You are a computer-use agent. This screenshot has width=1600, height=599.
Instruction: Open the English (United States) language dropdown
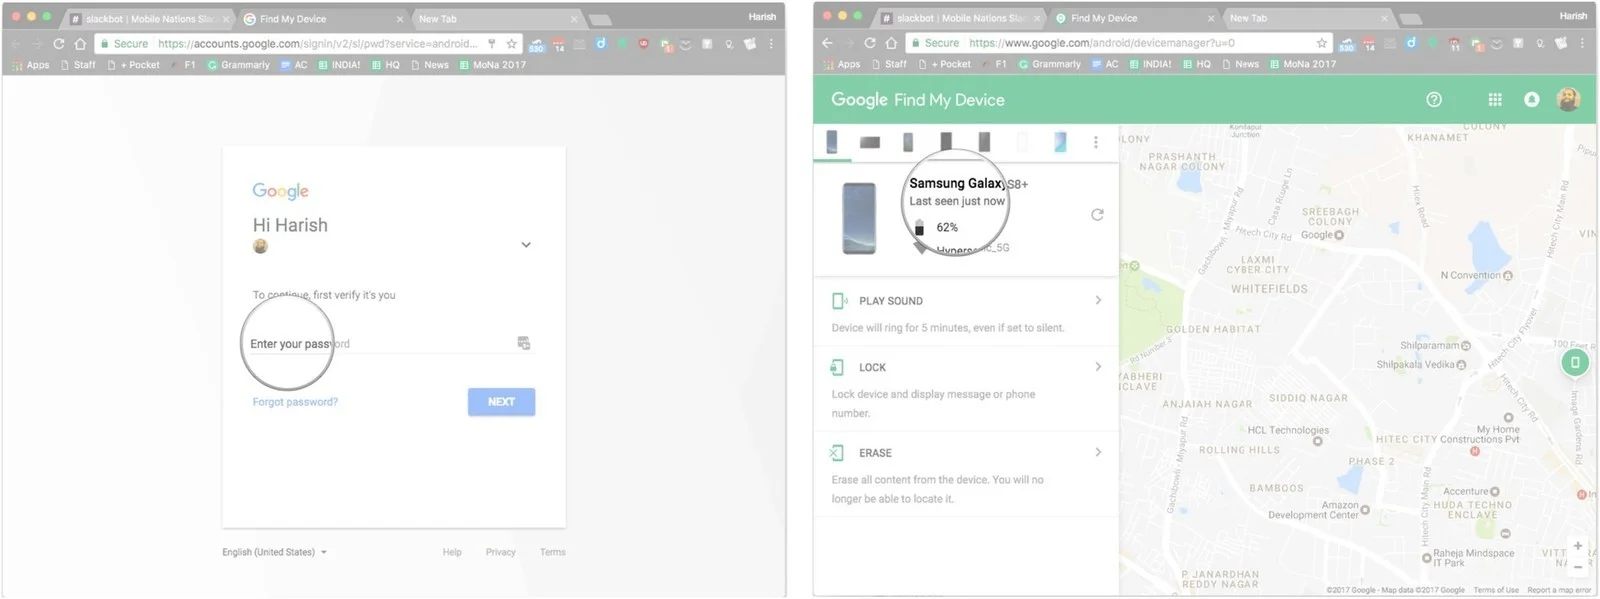tap(275, 552)
